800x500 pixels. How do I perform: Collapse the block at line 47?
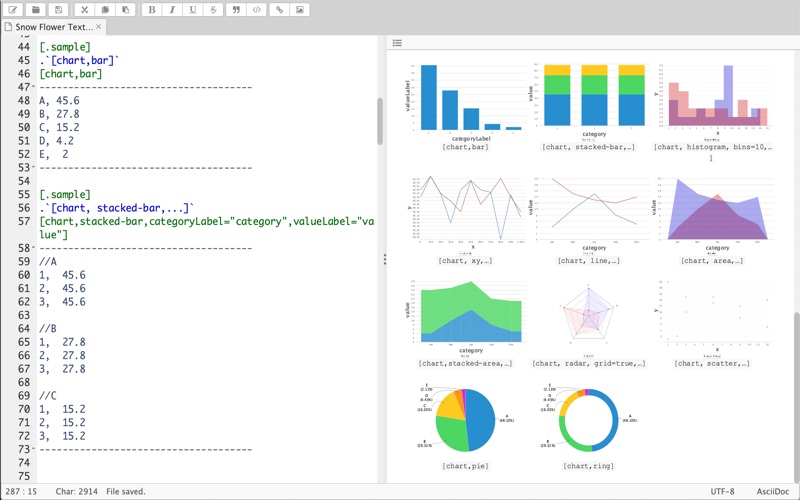pos(34,87)
